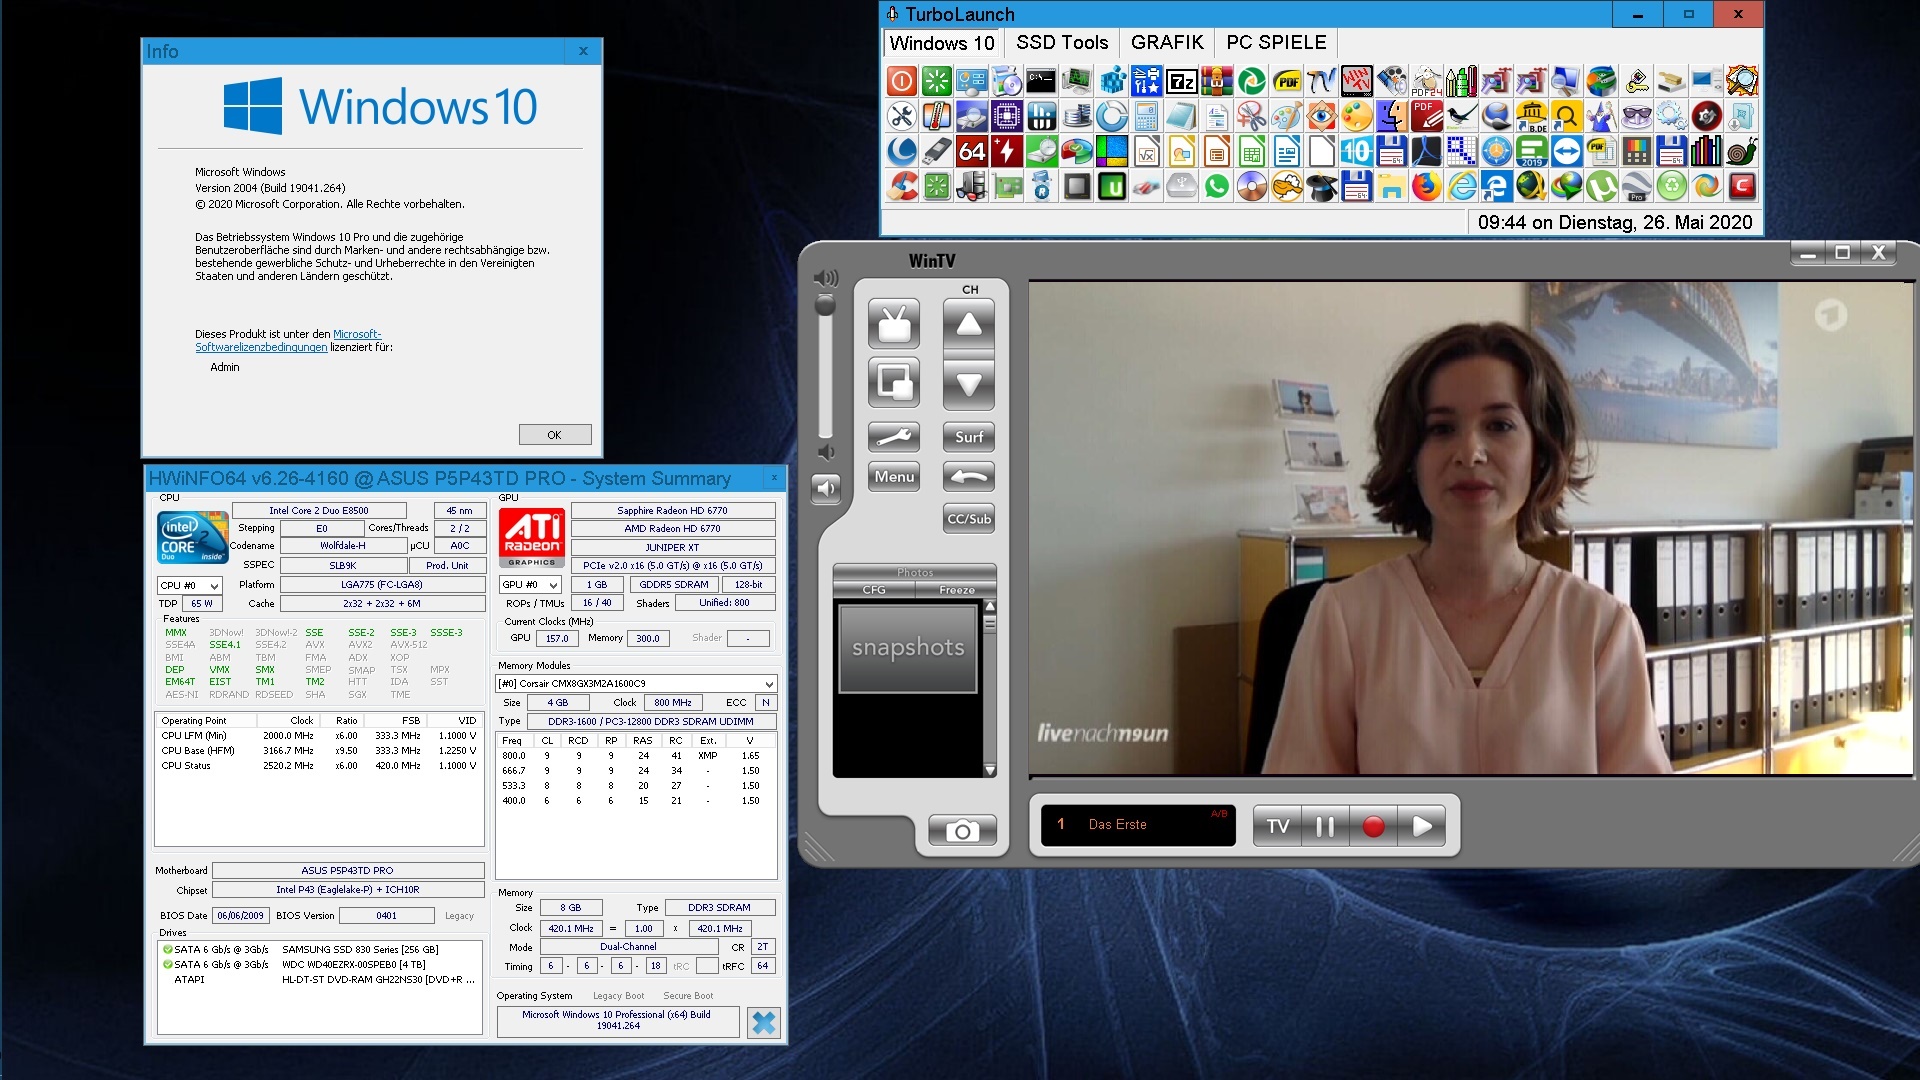Screen dimensions: 1920x1080
Task: Click the red record button in WinTV
Action: pyautogui.click(x=1373, y=826)
